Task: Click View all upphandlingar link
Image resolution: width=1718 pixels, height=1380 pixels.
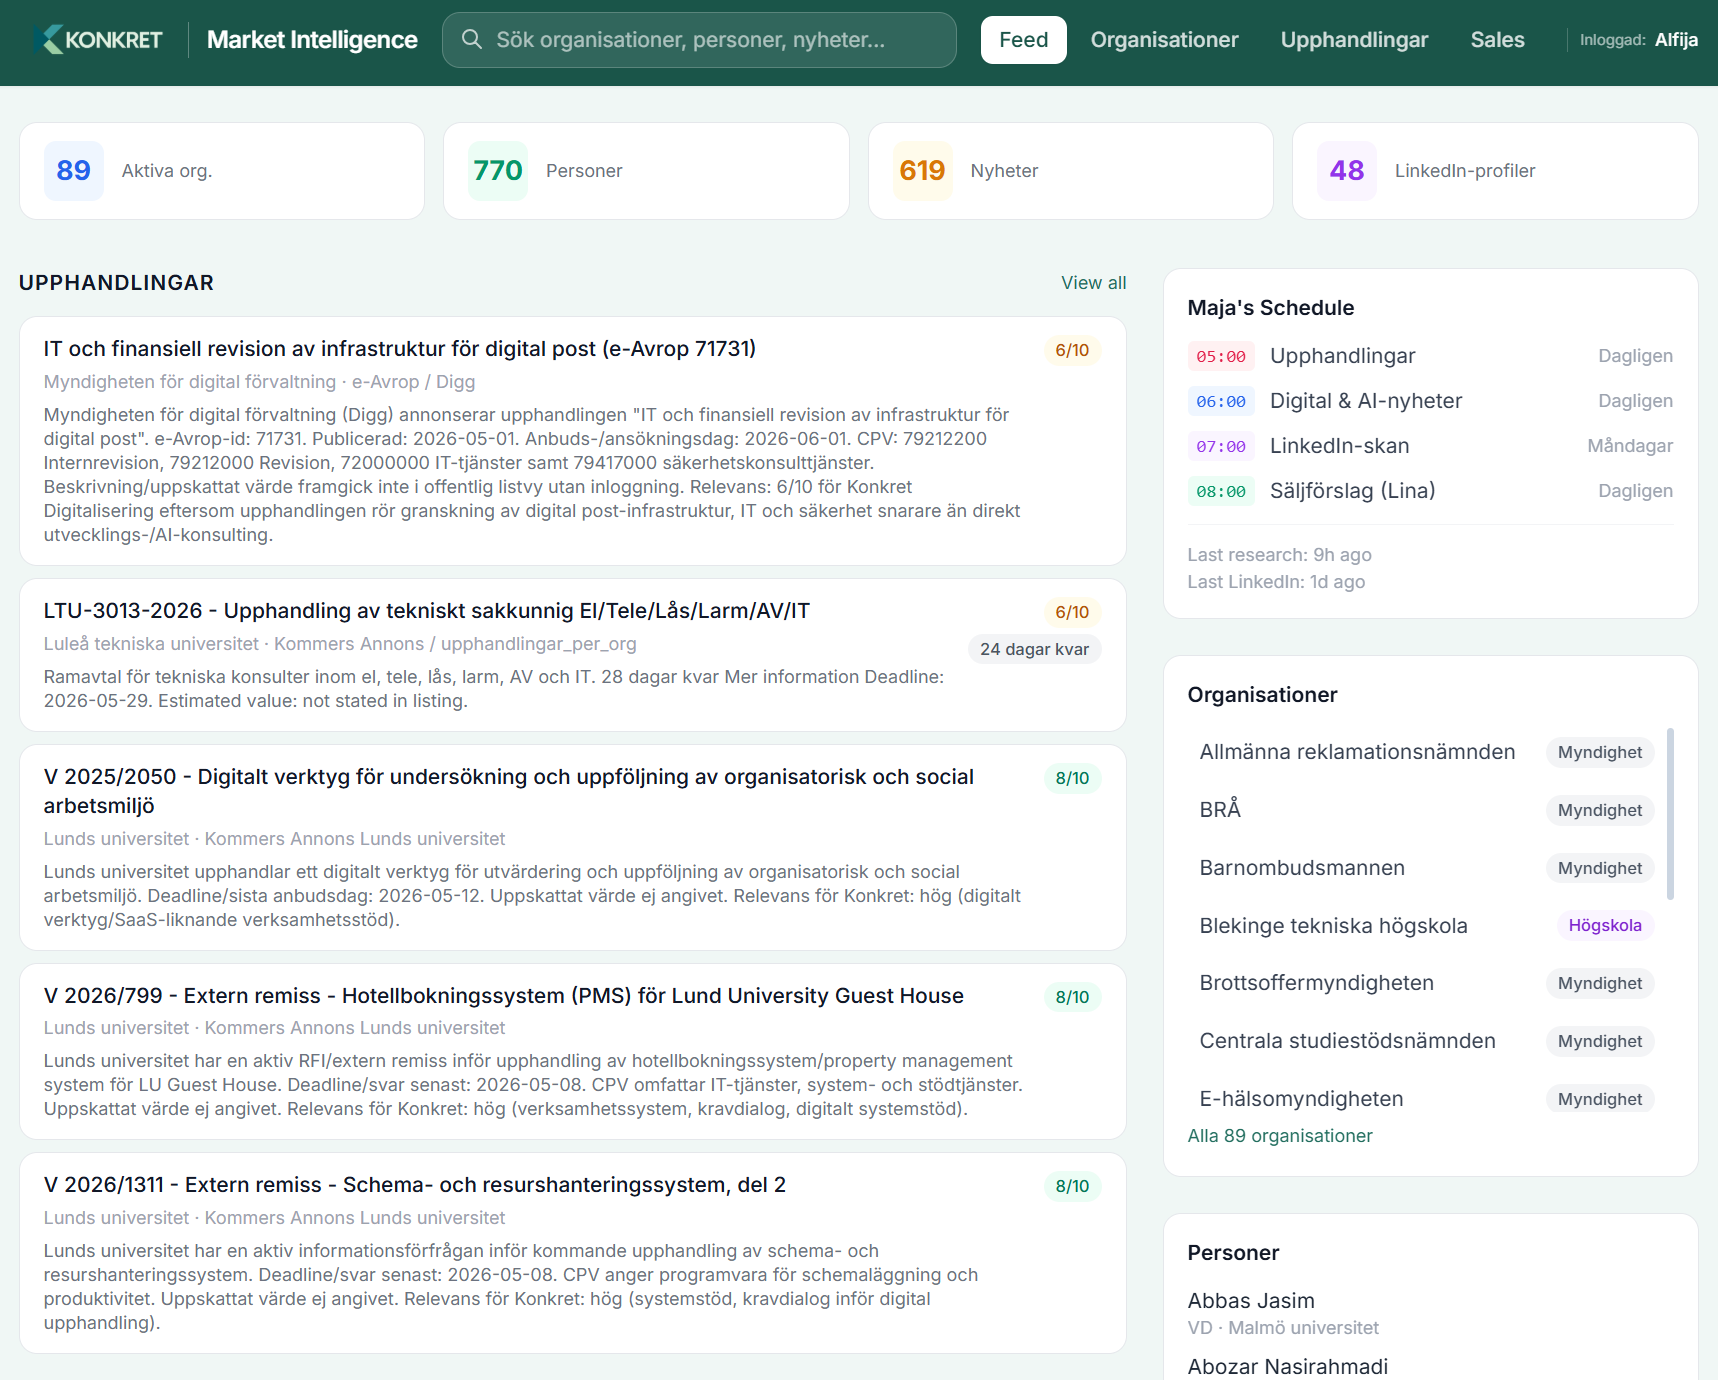Action: coord(1093,283)
